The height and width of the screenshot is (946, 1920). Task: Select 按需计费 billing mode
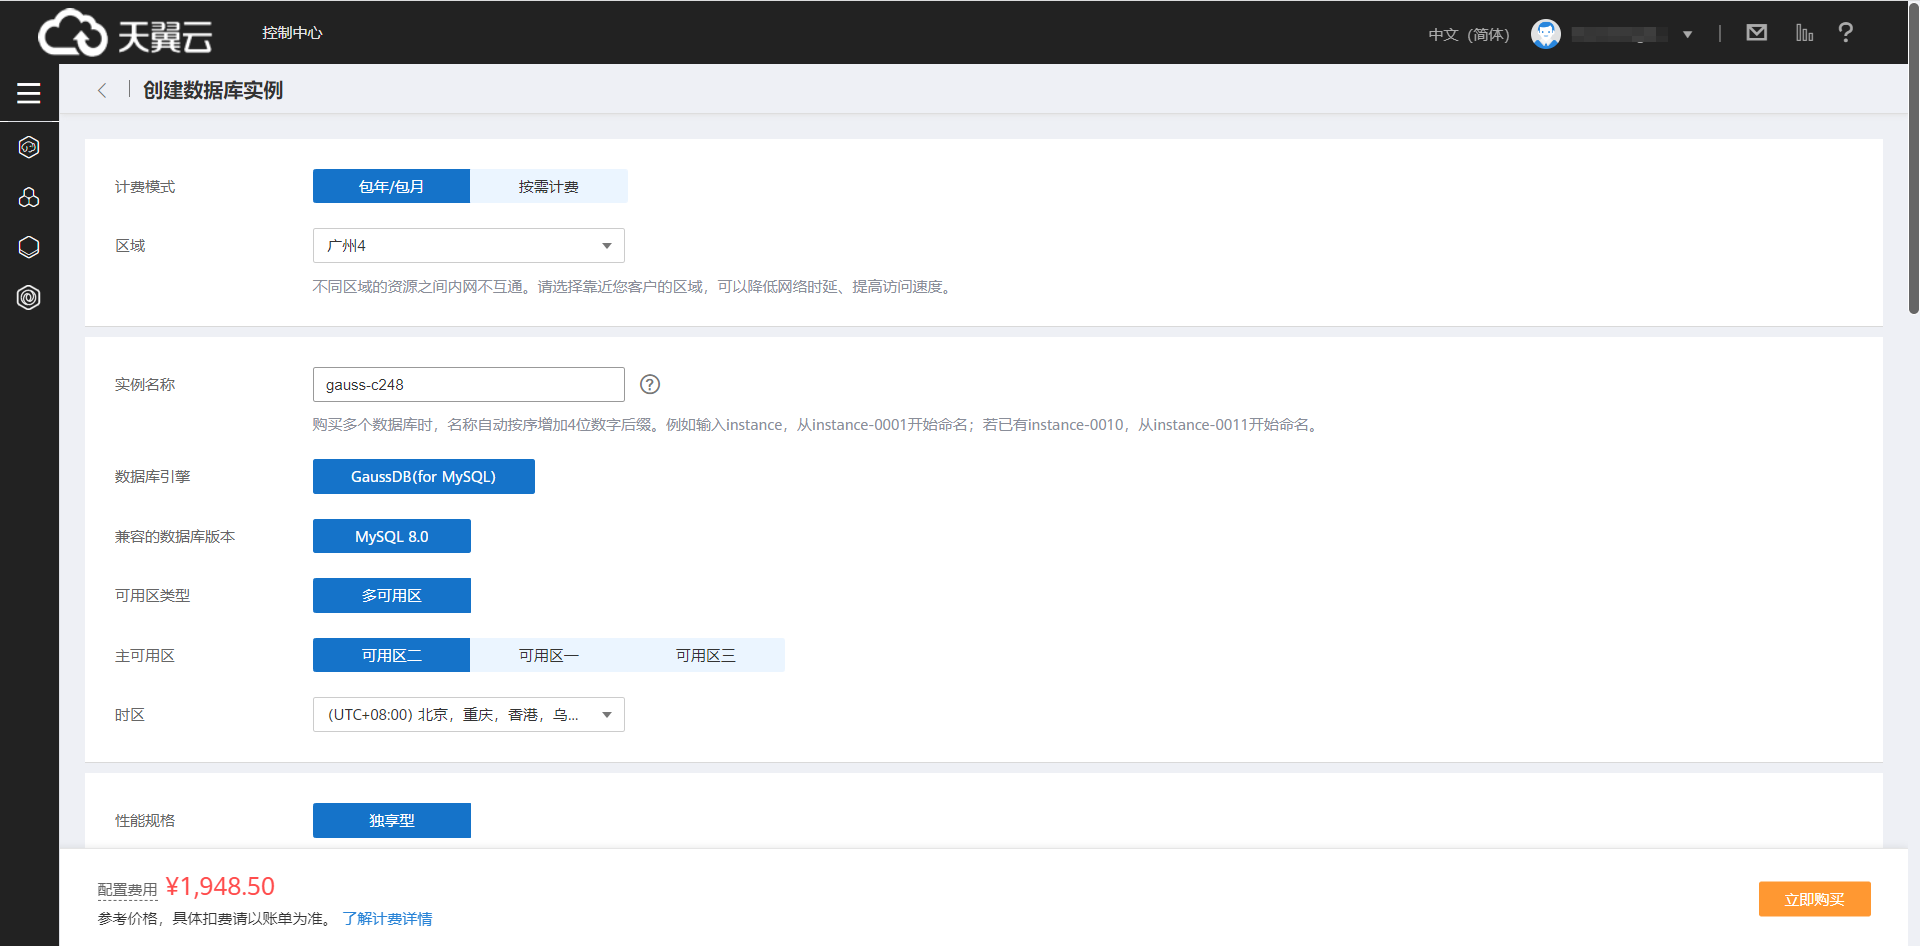click(x=548, y=187)
